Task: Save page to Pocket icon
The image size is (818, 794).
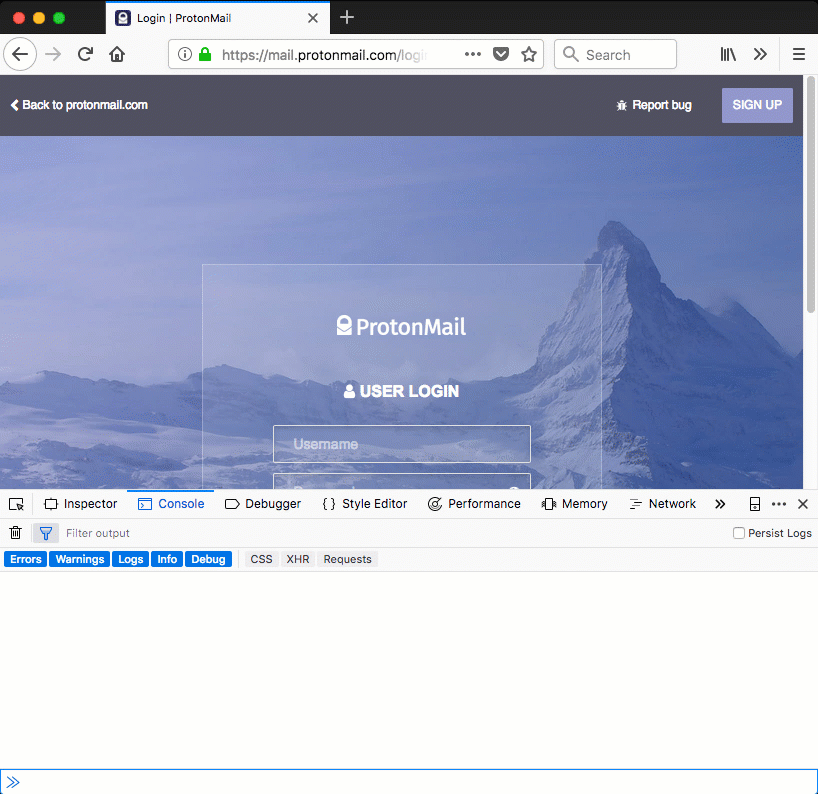Action: coord(501,54)
